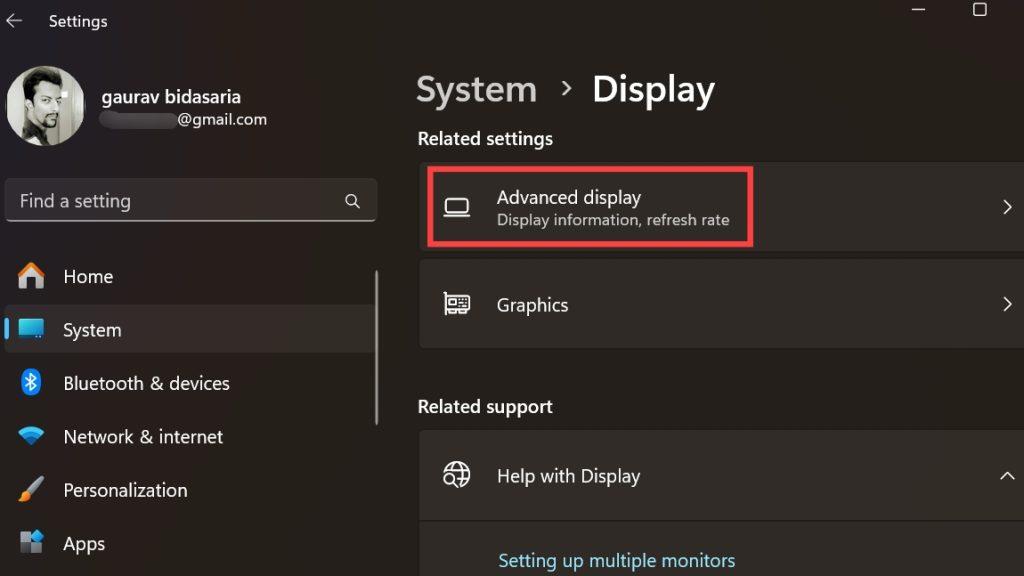
Task: Maximize the Settings window
Action: [980, 9]
